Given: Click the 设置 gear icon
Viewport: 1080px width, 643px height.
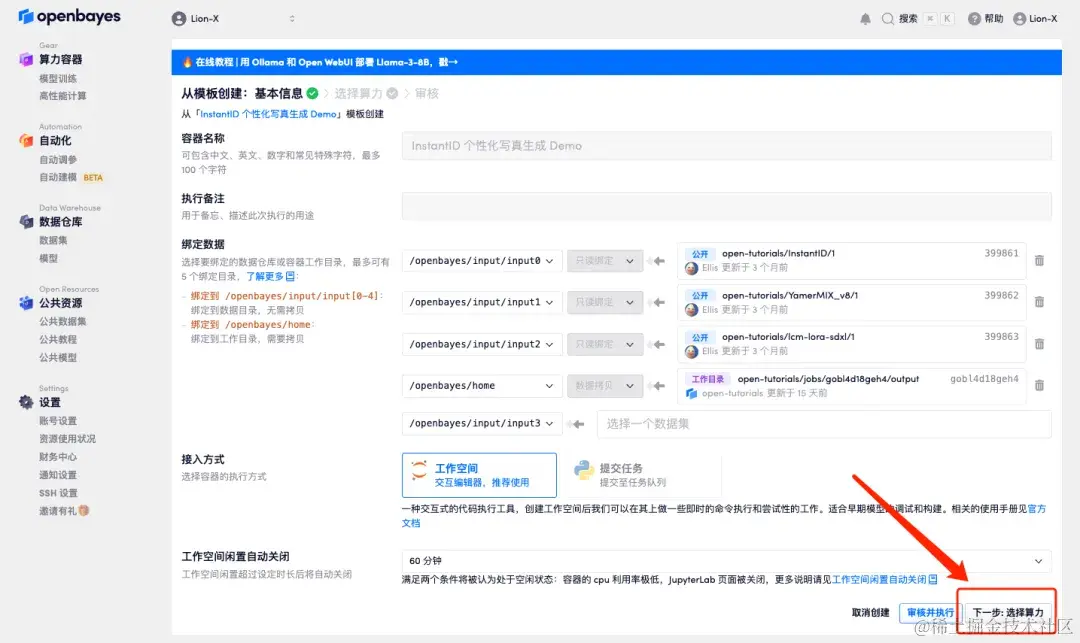Looking at the screenshot, I should pos(26,402).
